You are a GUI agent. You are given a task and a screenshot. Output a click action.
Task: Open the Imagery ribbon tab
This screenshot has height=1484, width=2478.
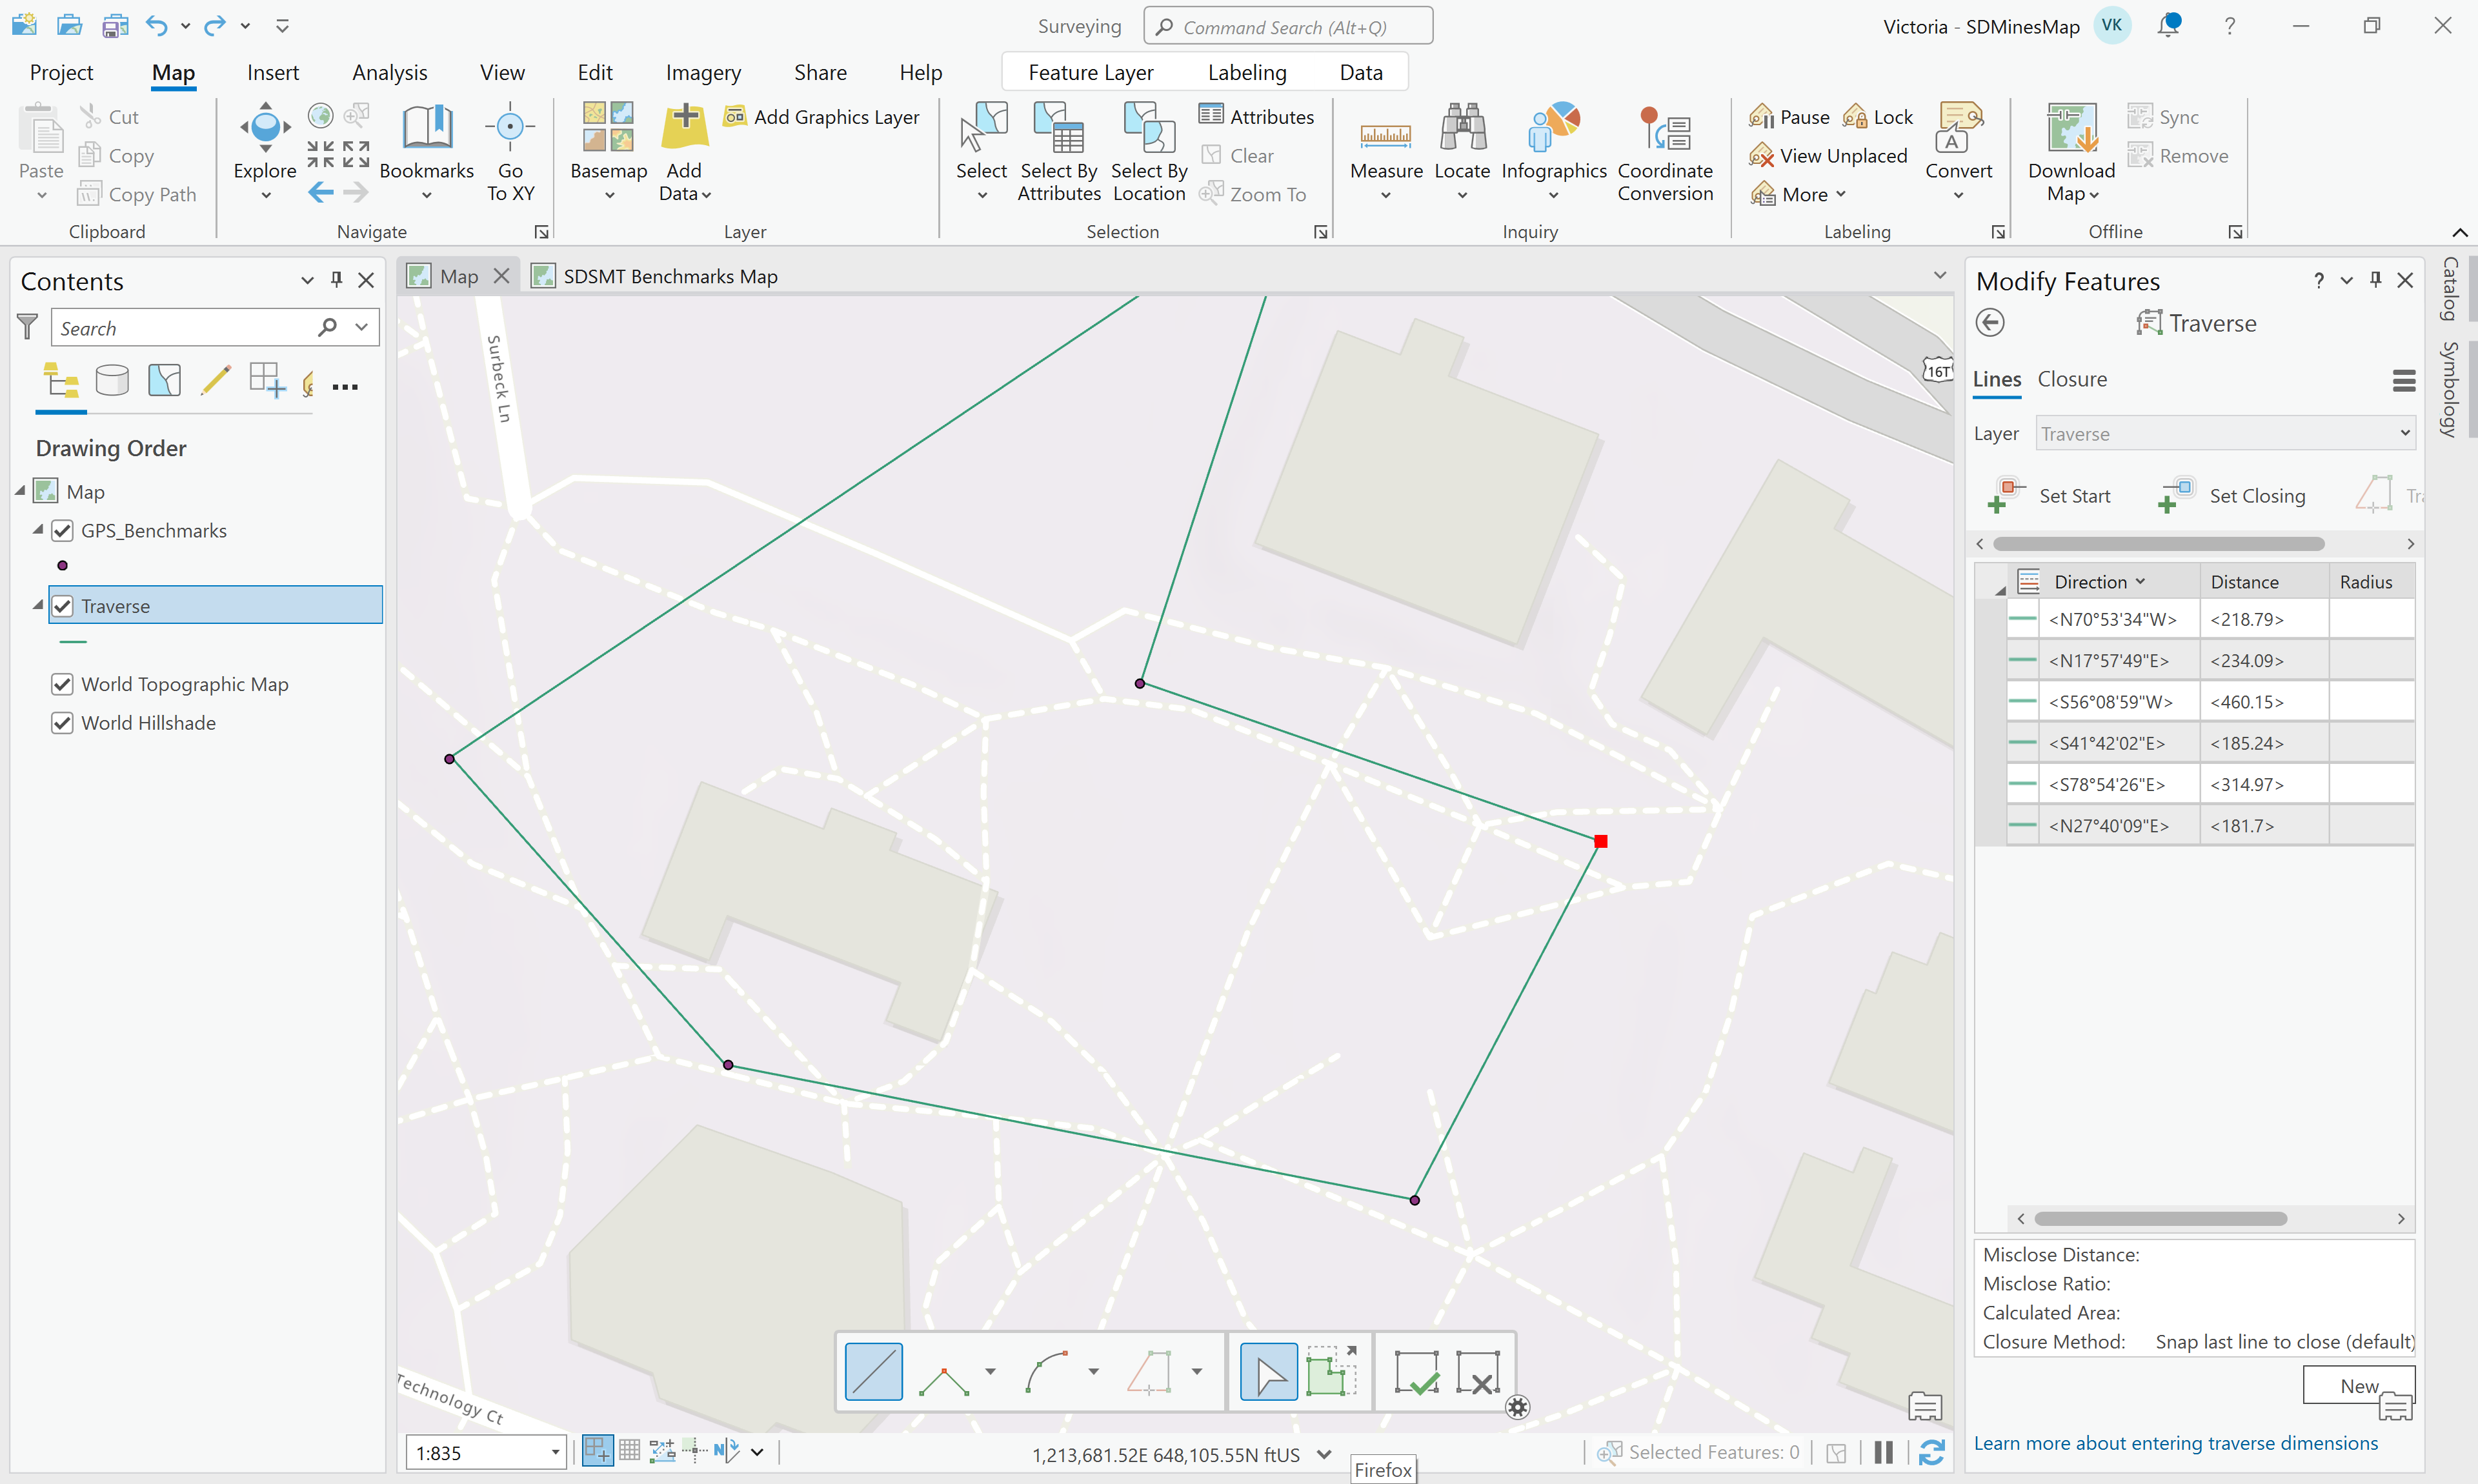703,72
